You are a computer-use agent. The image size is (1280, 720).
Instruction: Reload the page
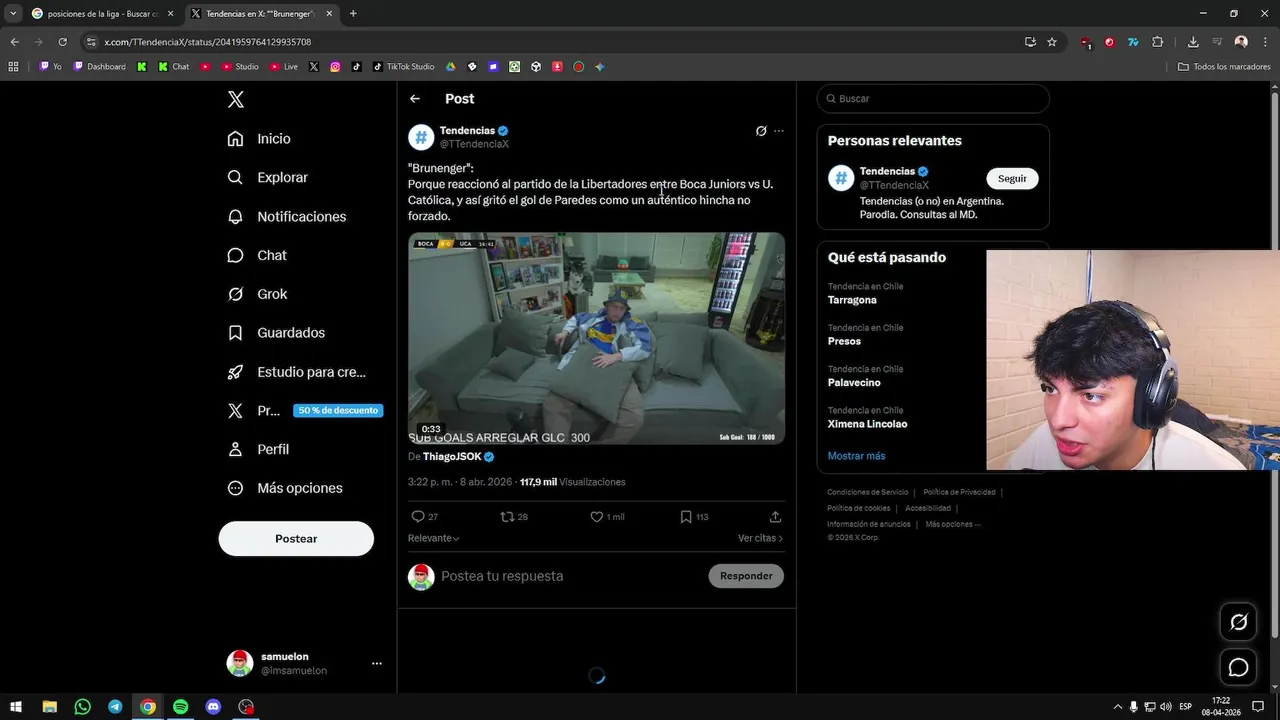(62, 42)
